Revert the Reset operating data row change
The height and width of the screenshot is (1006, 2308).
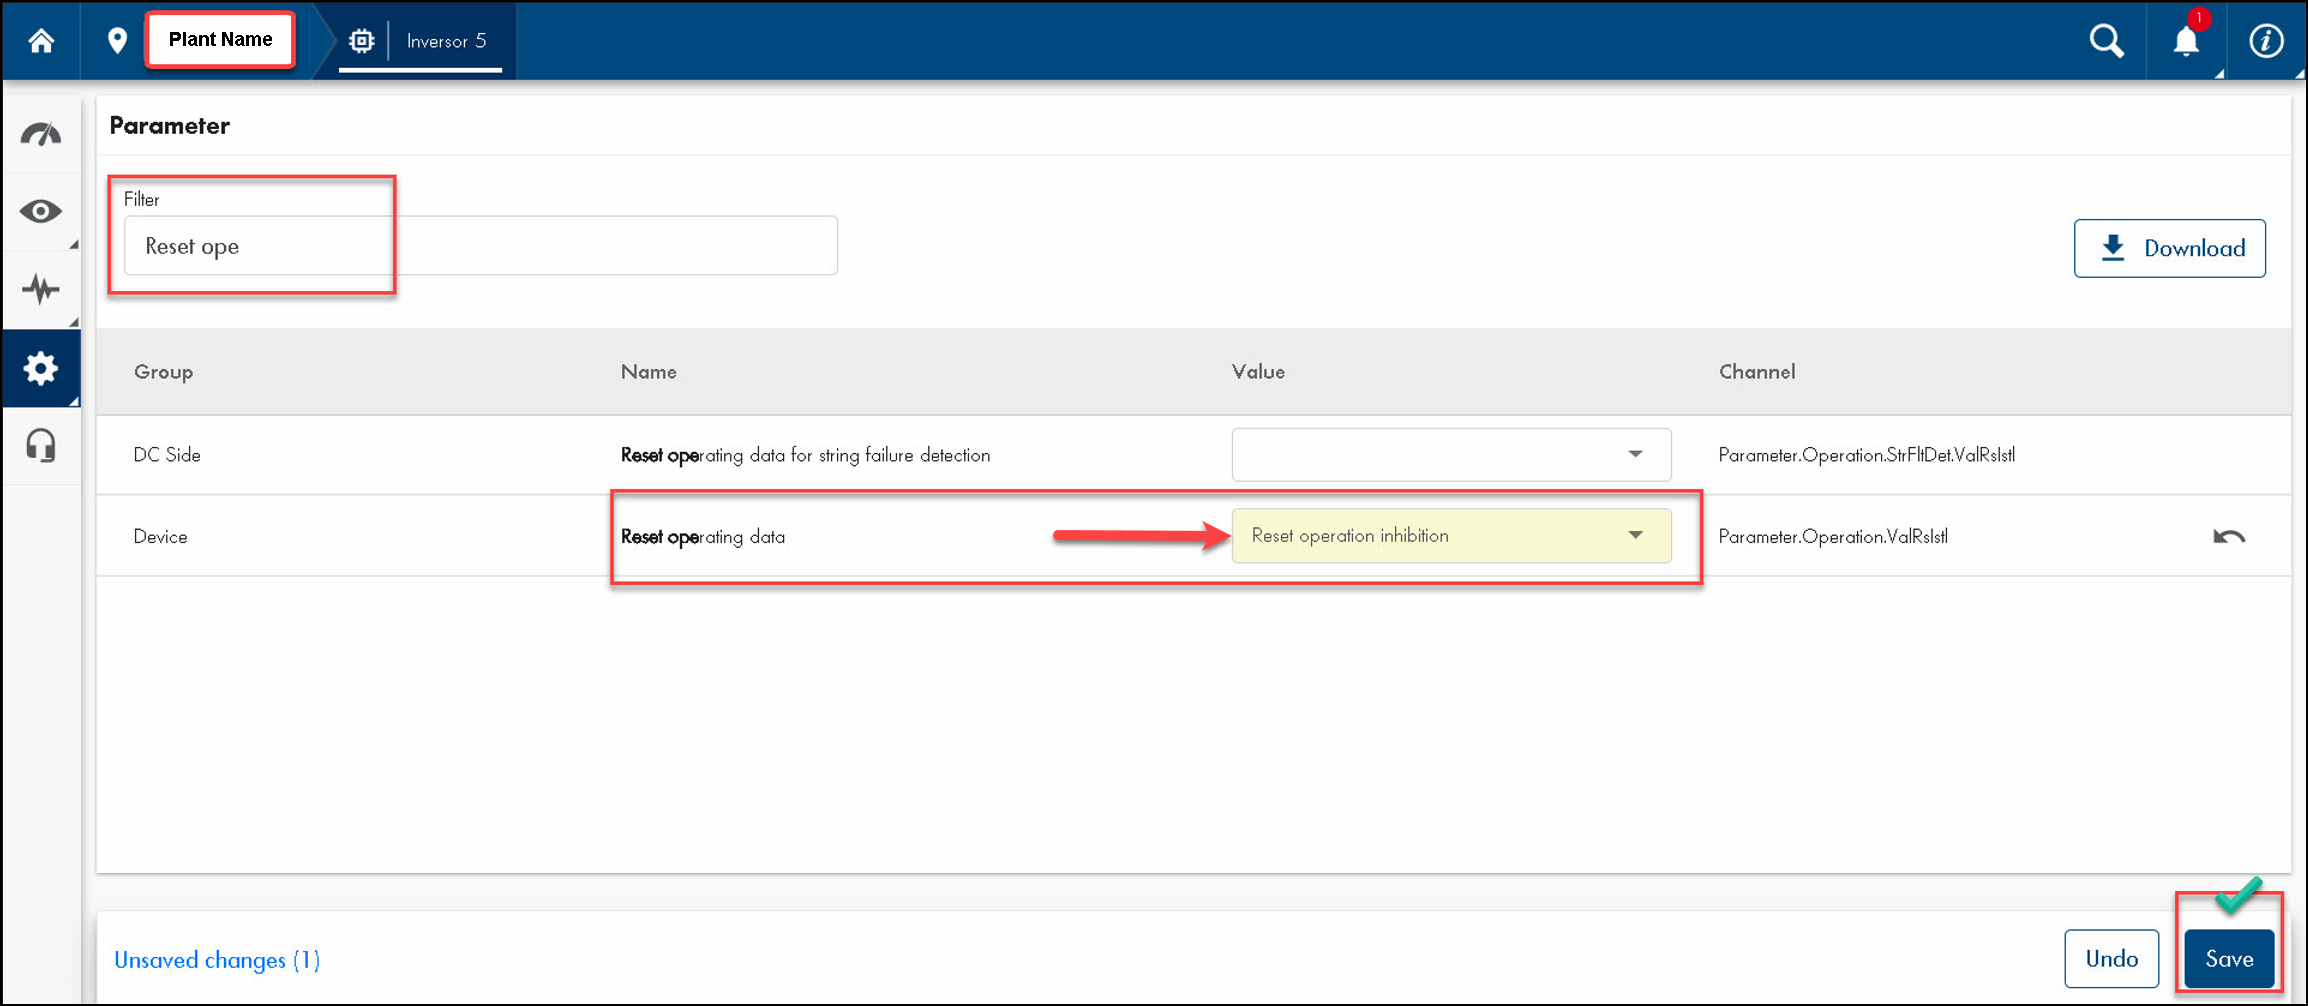2228,537
